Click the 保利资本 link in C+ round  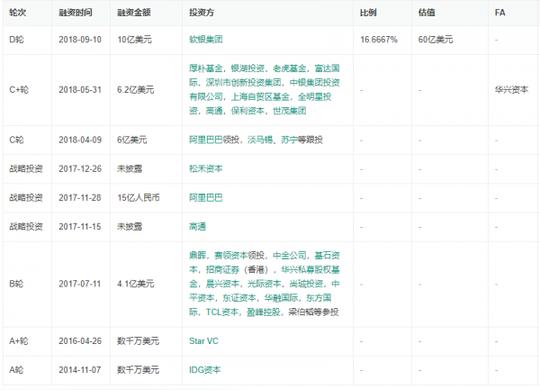click(x=248, y=111)
